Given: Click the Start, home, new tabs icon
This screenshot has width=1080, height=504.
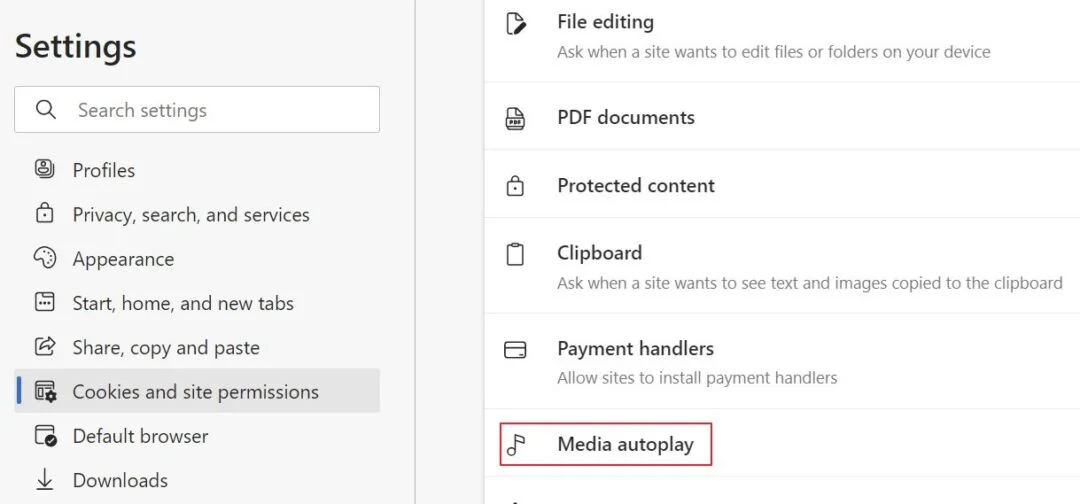Looking at the screenshot, I should 45,302.
